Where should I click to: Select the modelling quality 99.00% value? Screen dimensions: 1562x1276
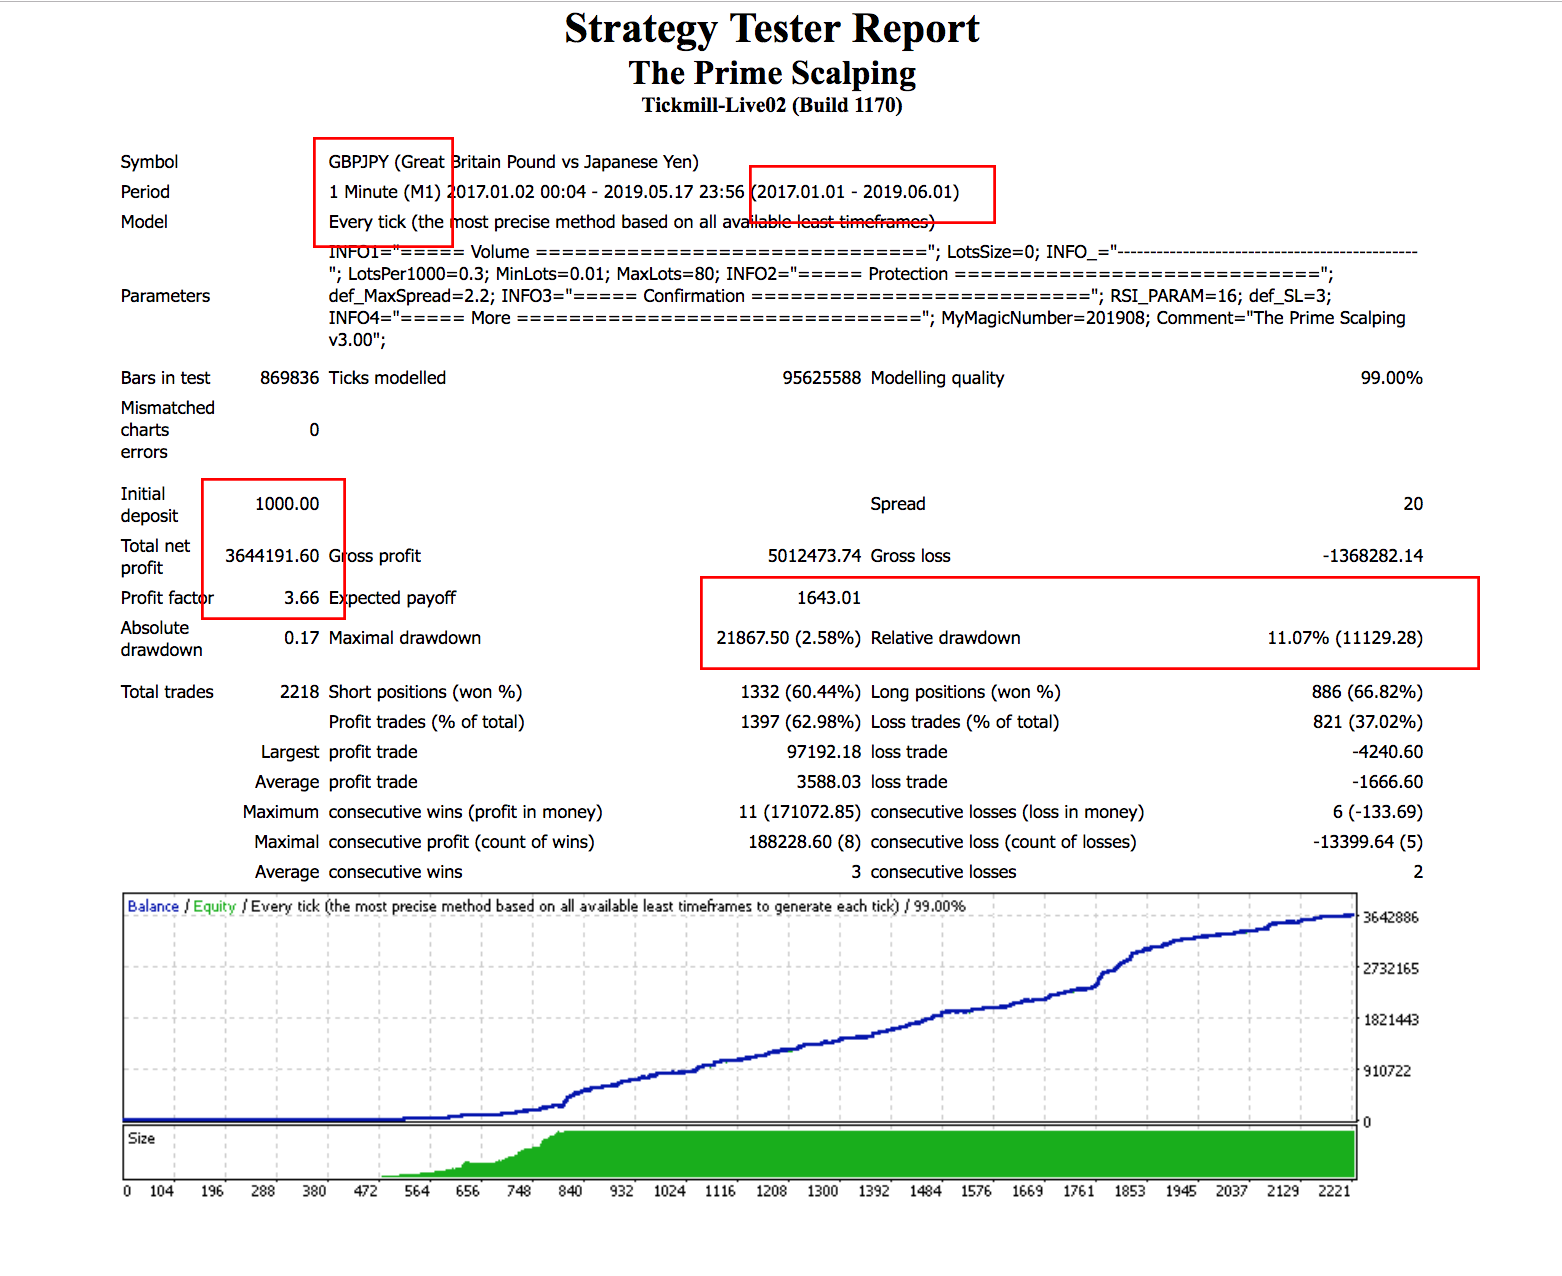[x=1390, y=378]
